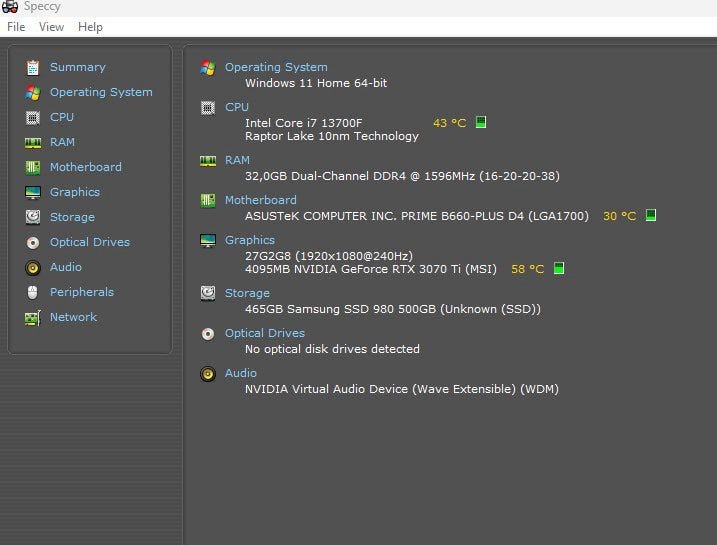Open the File menu
This screenshot has width=717, height=545.
pos(16,27)
